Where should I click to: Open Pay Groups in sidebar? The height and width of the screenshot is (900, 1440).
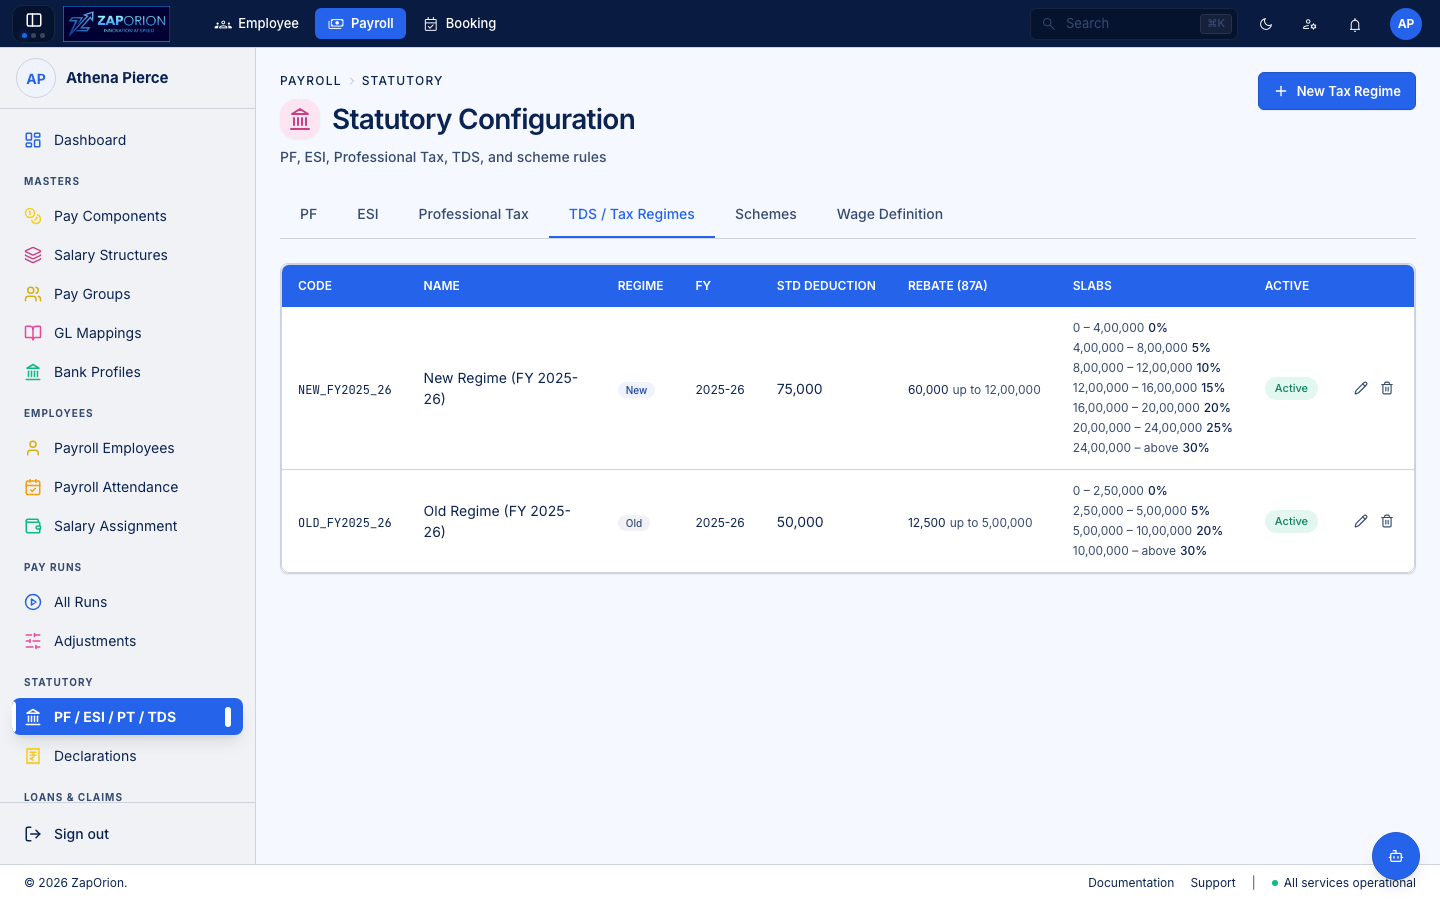[x=128, y=294]
